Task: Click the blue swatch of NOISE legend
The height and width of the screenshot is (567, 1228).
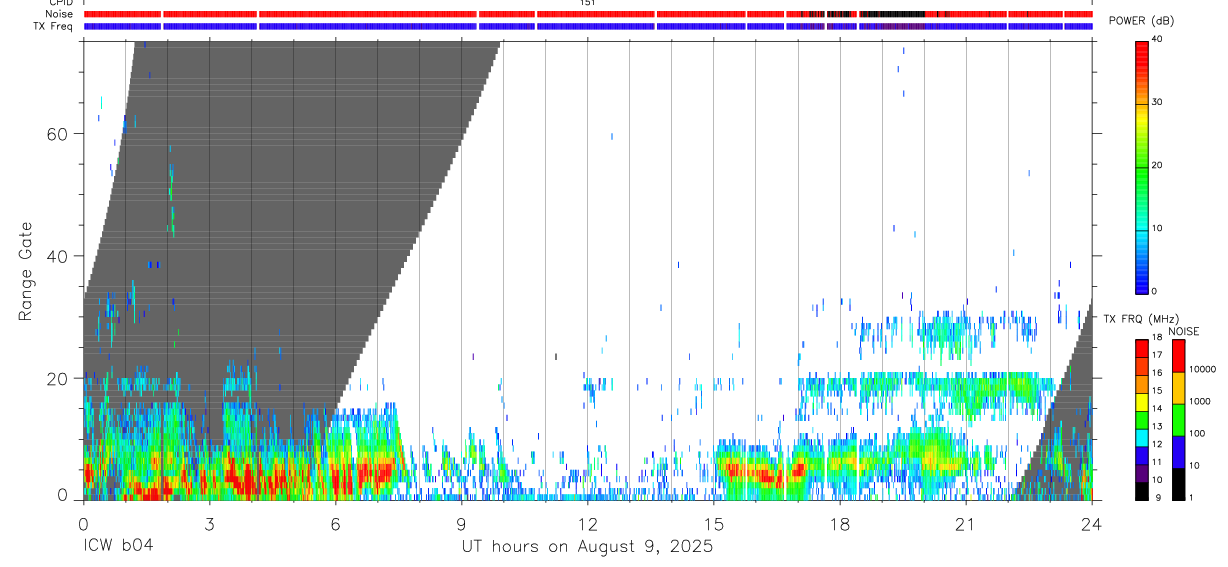Action: [x=1179, y=451]
